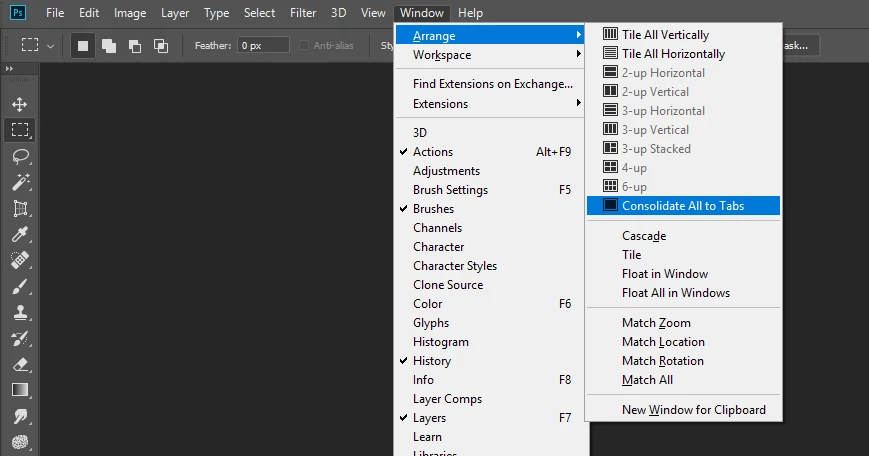Image resolution: width=869 pixels, height=456 pixels.
Task: Expand the Workspace submenu
Action: pos(490,55)
